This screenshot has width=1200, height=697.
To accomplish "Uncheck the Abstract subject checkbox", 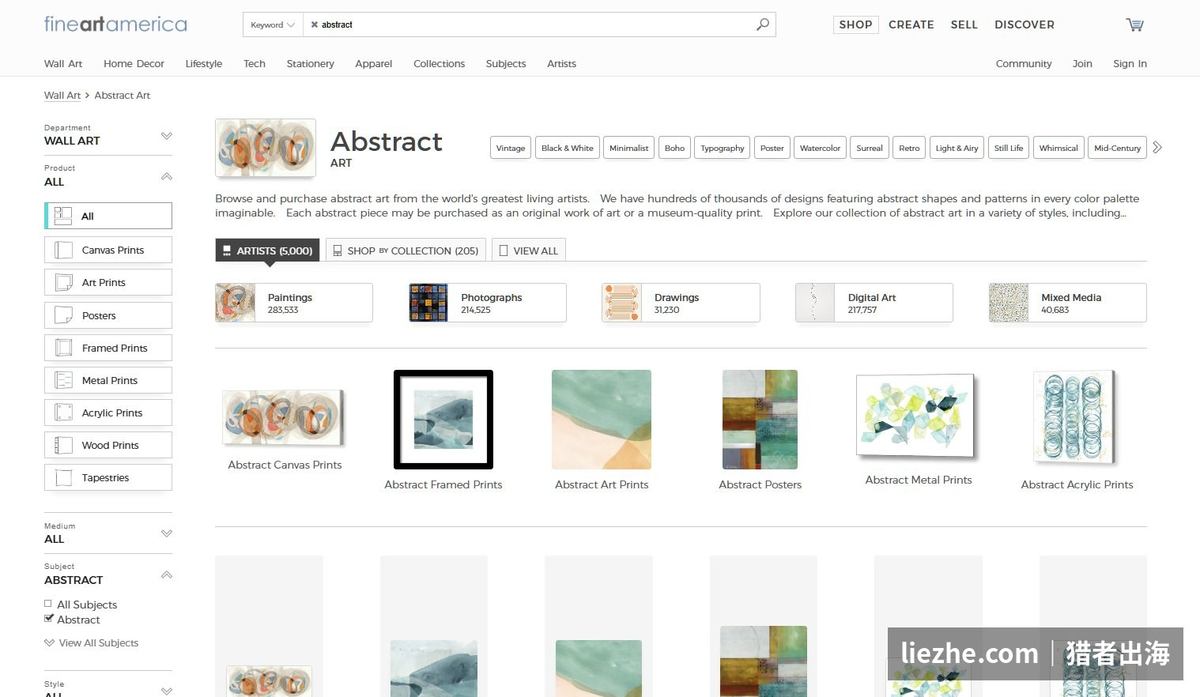I will [x=48, y=619].
